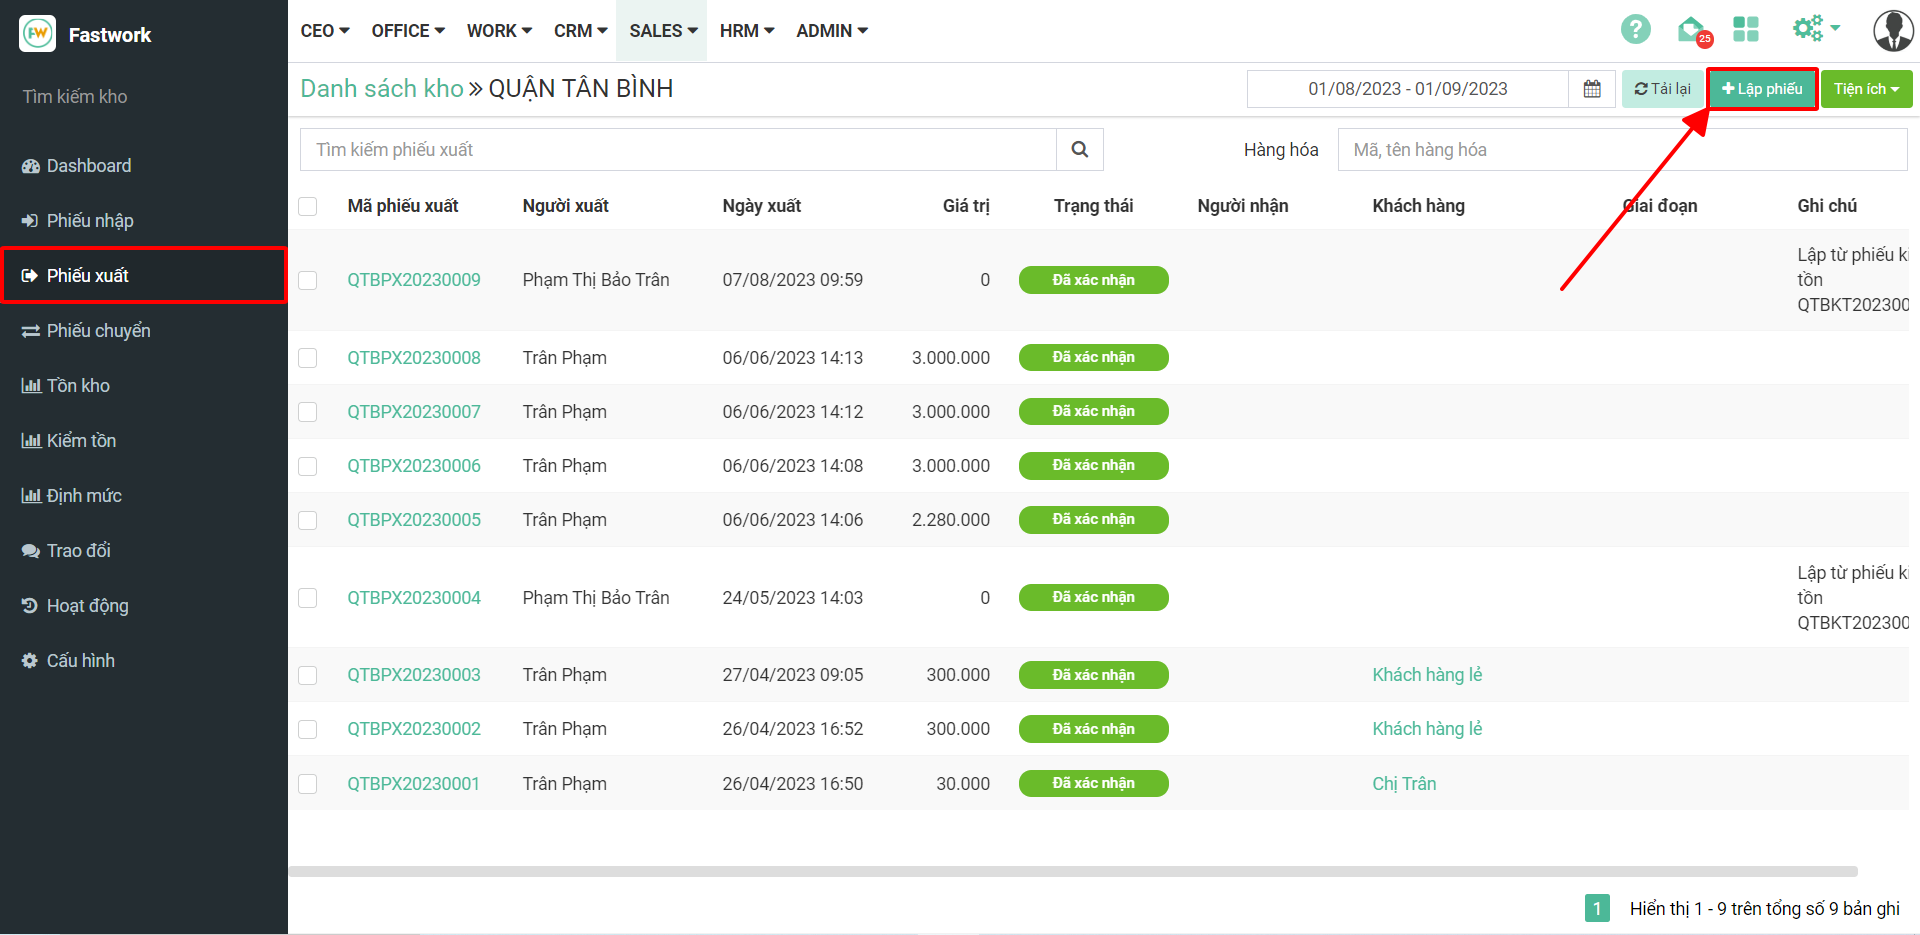Open the apps grid icon
The width and height of the screenshot is (1920, 935).
pos(1746,30)
